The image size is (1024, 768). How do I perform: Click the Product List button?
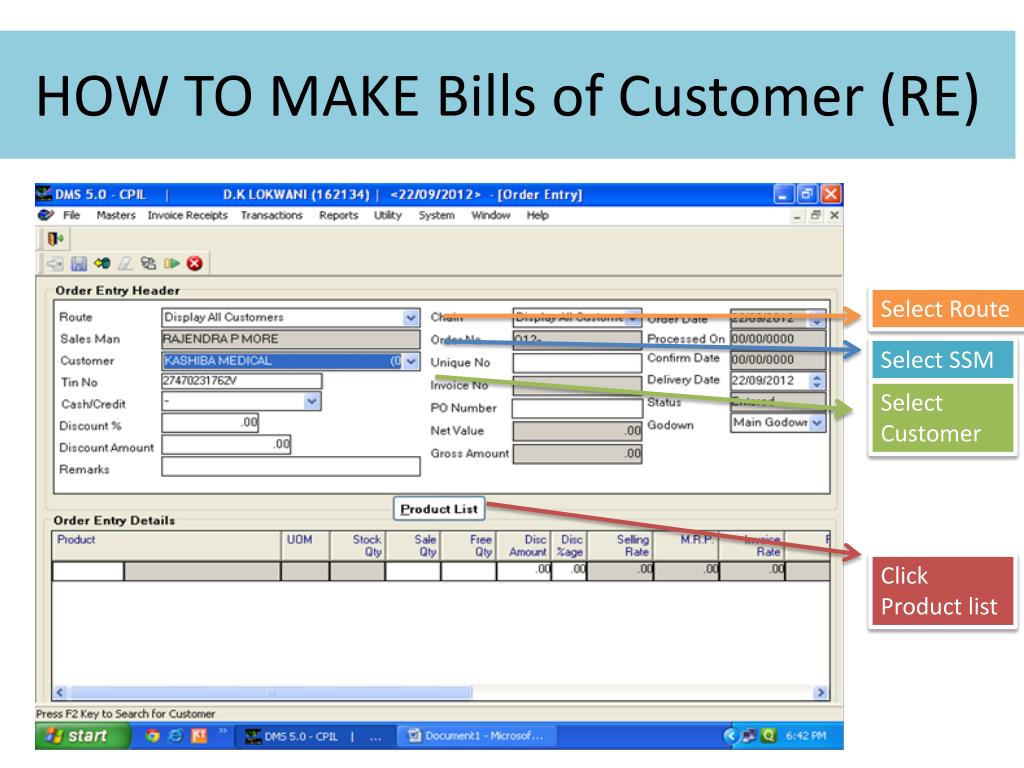point(439,509)
